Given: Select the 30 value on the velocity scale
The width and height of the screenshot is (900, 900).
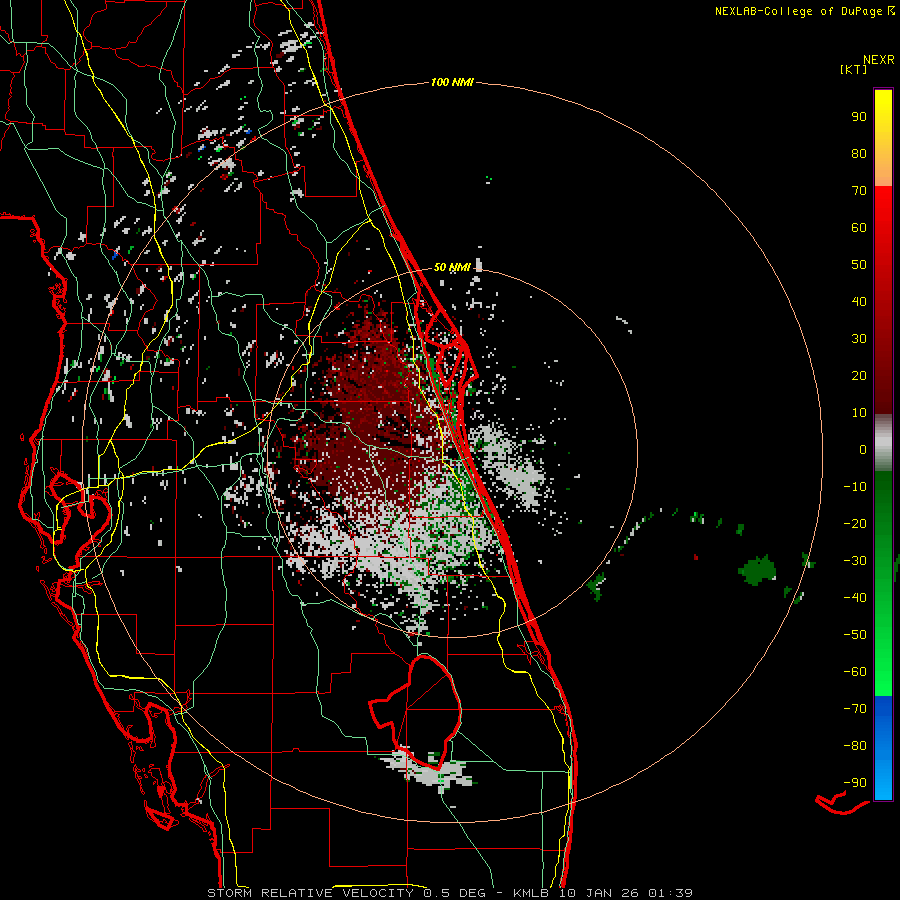Looking at the screenshot, I should [x=859, y=339].
